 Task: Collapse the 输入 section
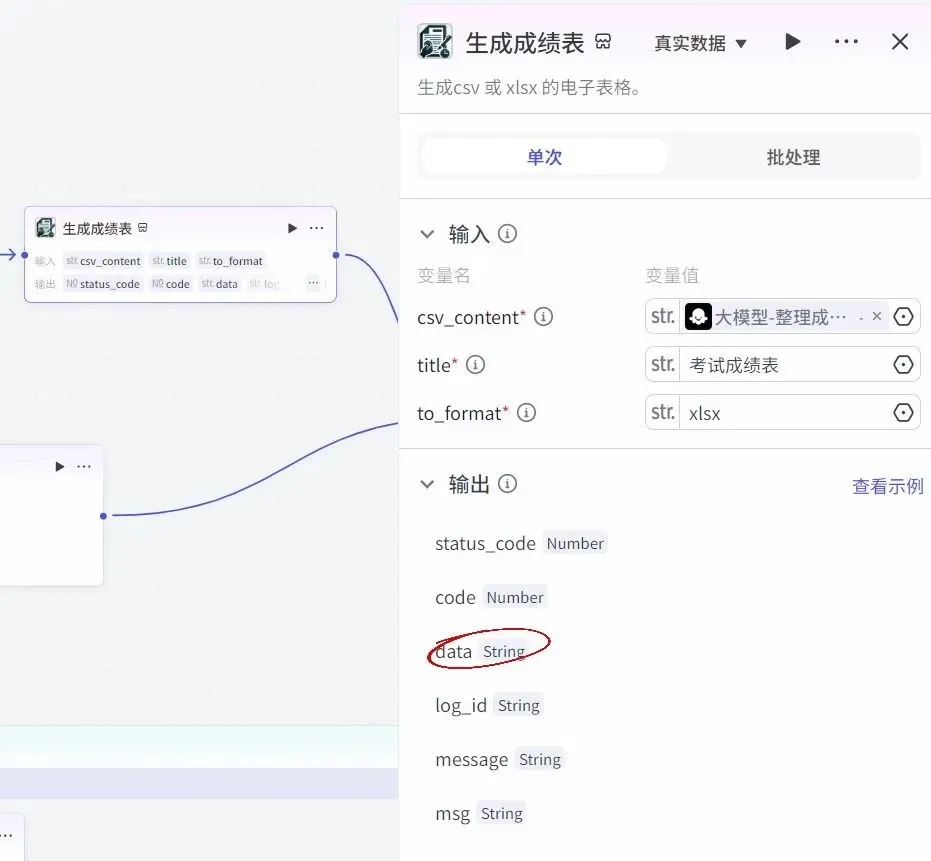coord(427,234)
